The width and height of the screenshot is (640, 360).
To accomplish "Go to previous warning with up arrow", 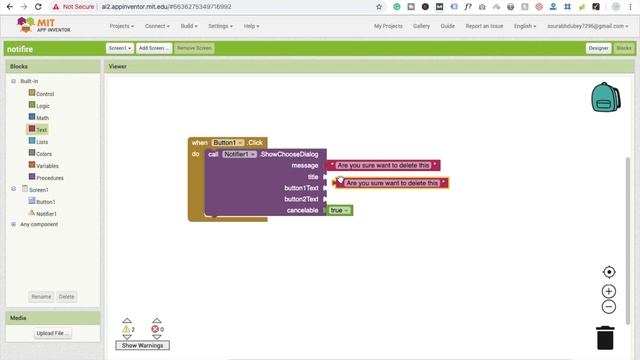I will pos(127,321).
